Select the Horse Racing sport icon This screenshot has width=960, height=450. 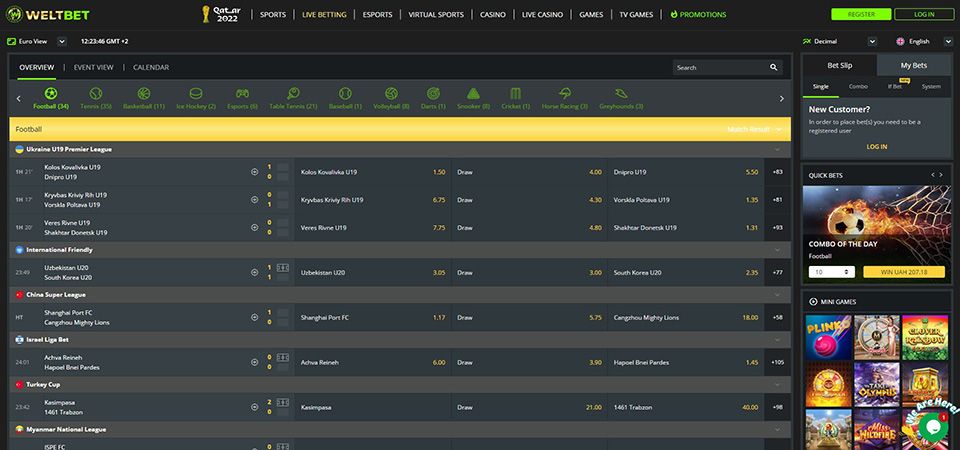564,94
